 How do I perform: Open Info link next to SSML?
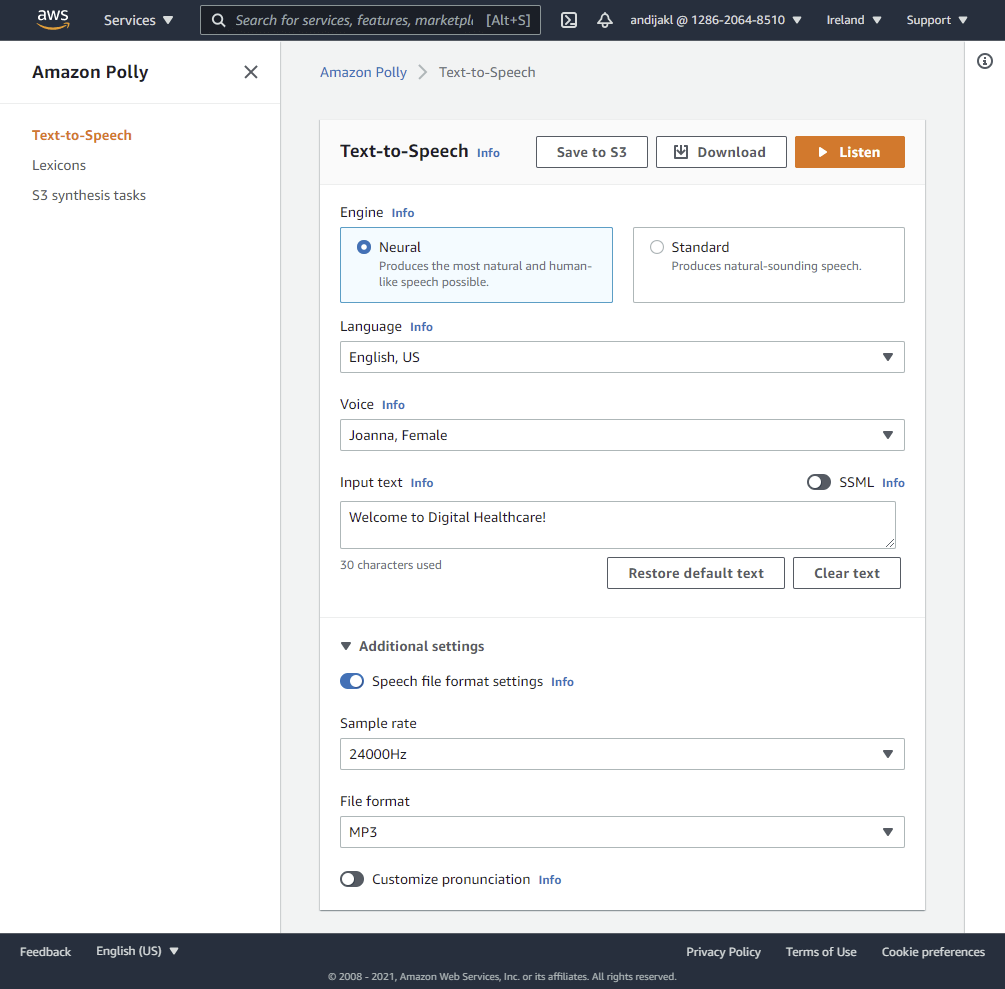coord(893,483)
